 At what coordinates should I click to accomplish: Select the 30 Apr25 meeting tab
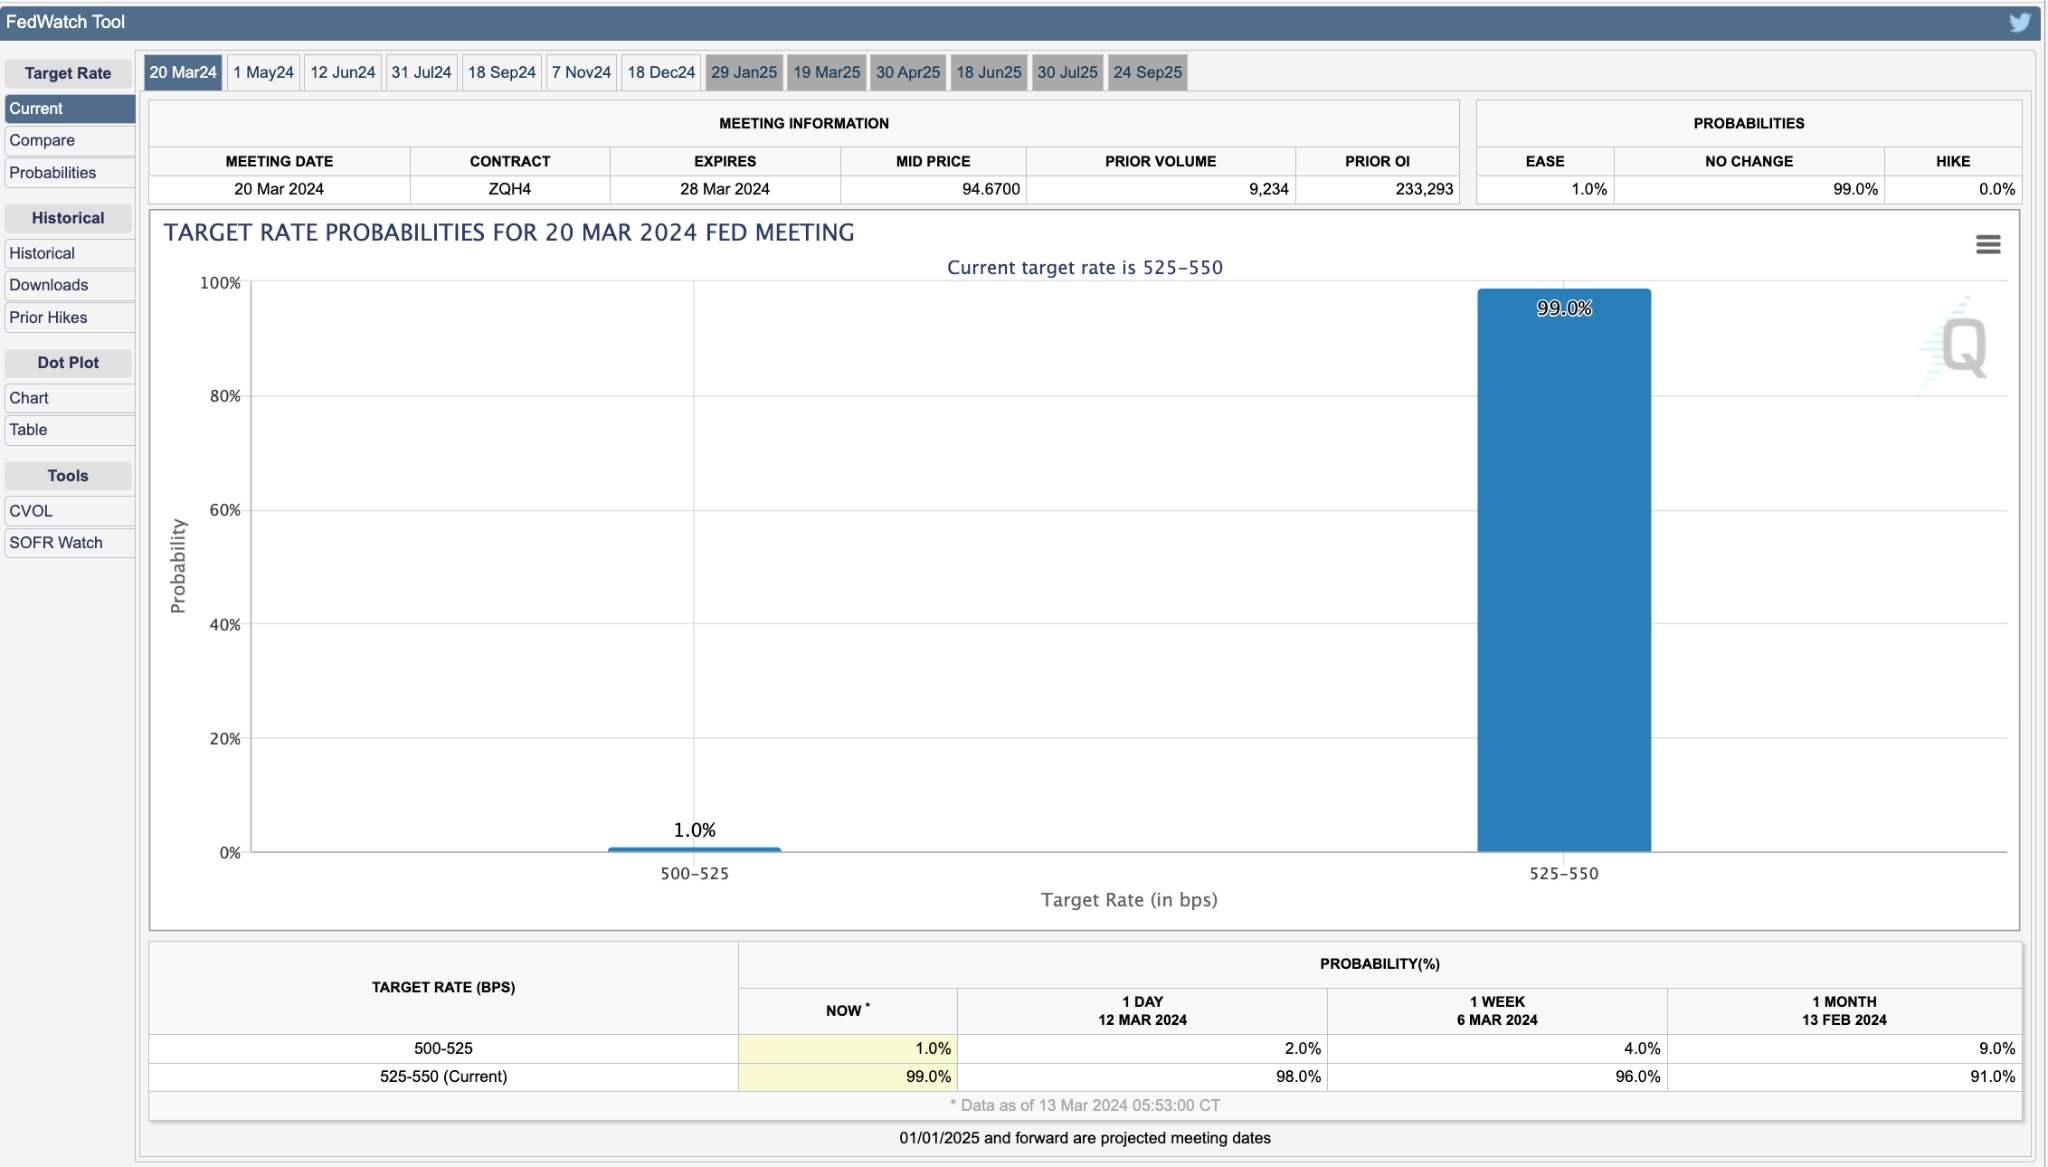(x=908, y=72)
